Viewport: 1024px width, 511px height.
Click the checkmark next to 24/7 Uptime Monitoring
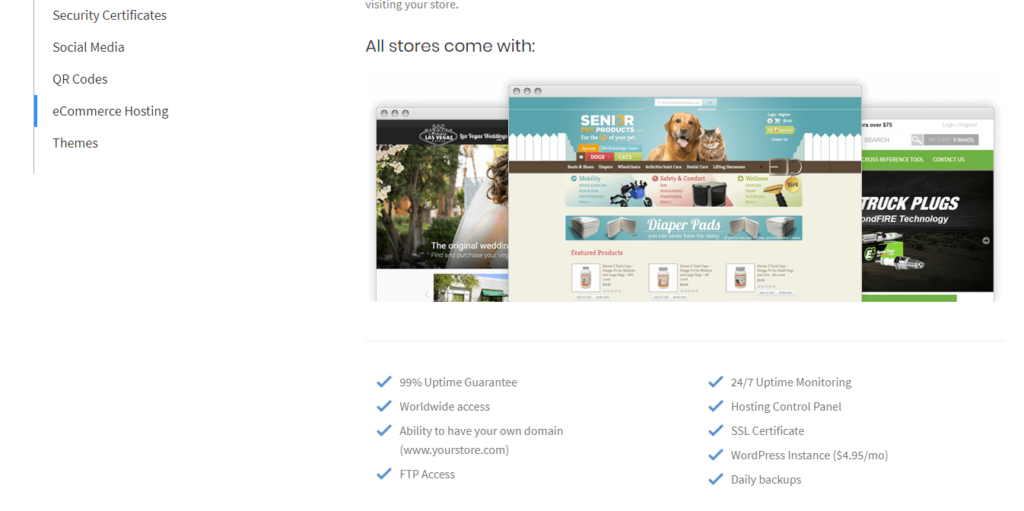coord(716,382)
